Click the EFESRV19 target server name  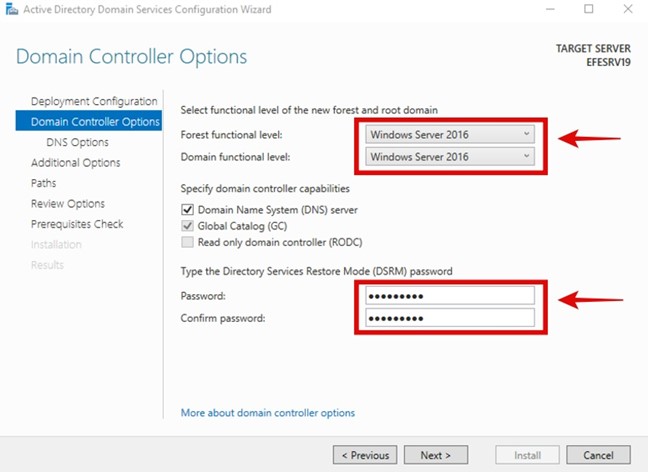click(608, 62)
